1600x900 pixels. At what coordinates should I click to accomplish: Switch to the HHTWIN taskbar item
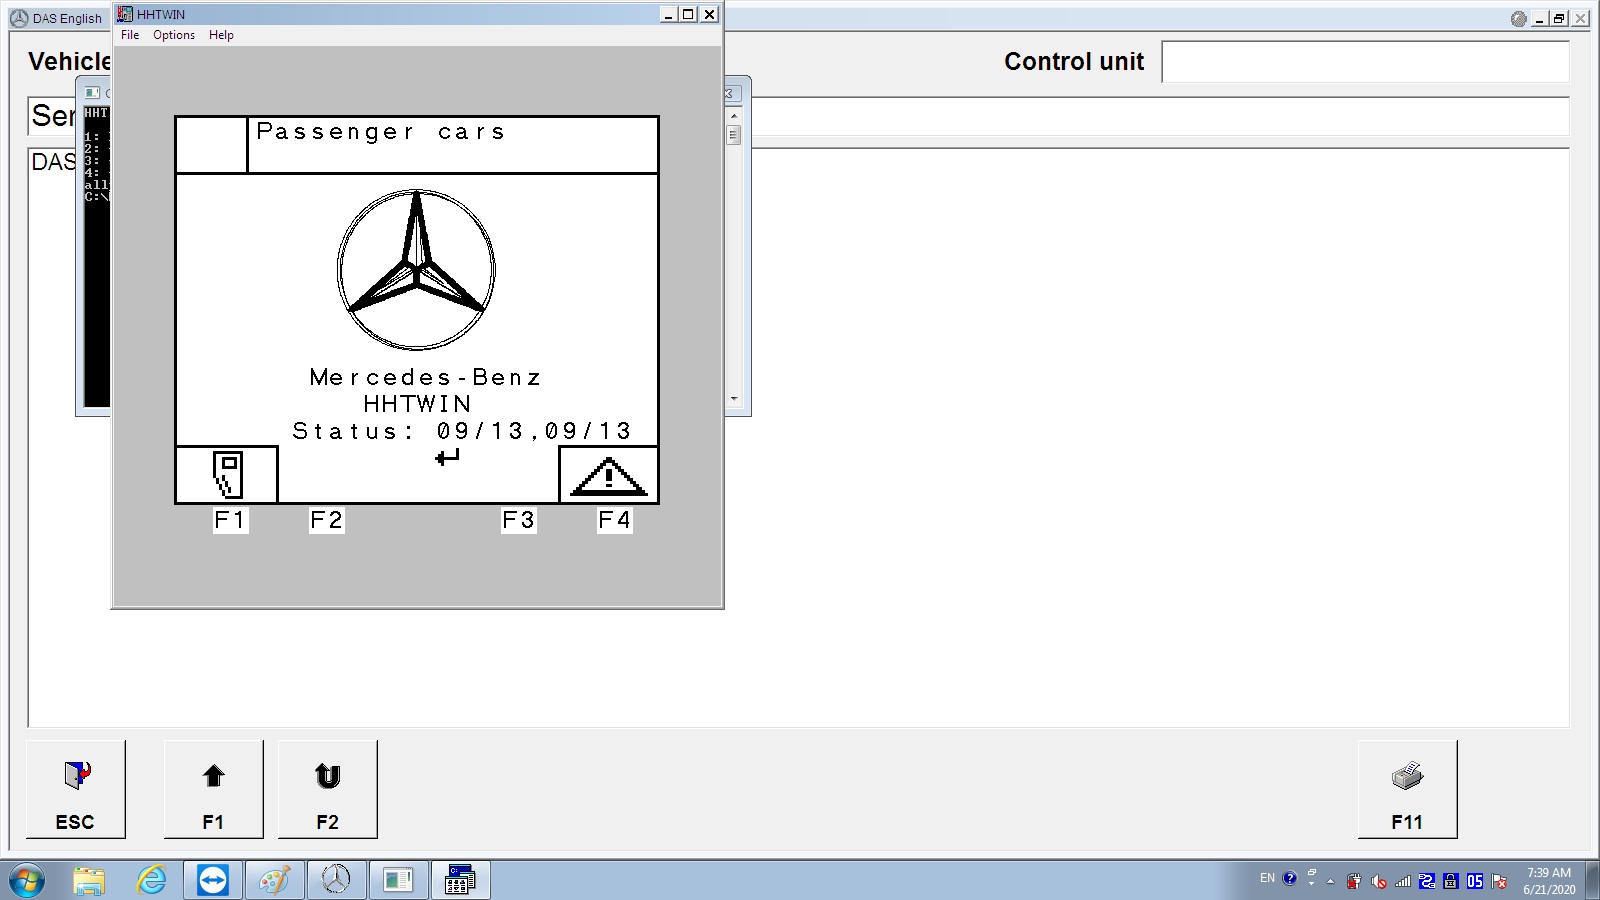click(x=460, y=881)
